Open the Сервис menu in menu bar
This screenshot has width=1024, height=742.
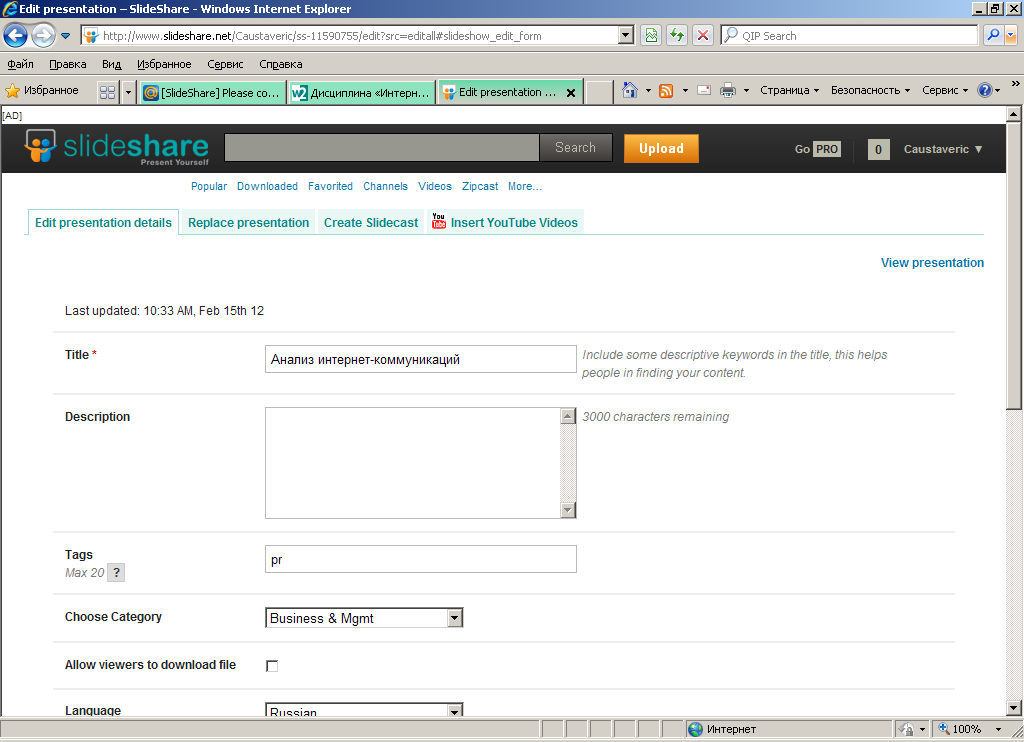(225, 64)
